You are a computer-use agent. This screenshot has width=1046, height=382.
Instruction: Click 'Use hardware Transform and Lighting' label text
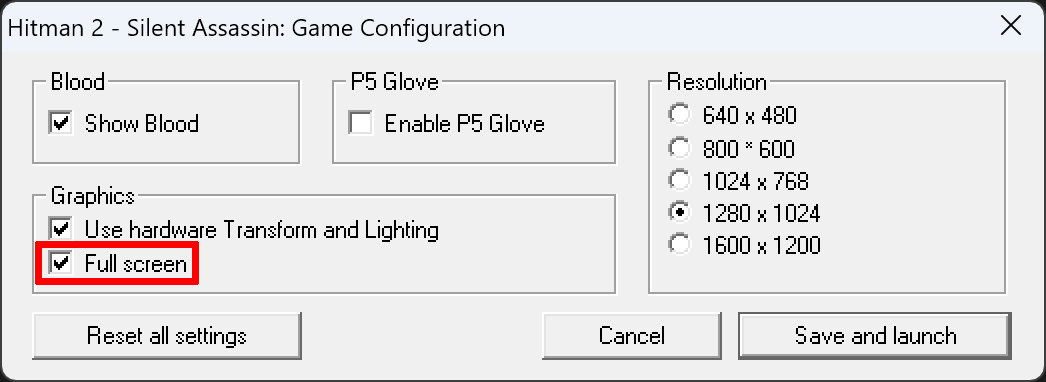pyautogui.click(x=262, y=231)
